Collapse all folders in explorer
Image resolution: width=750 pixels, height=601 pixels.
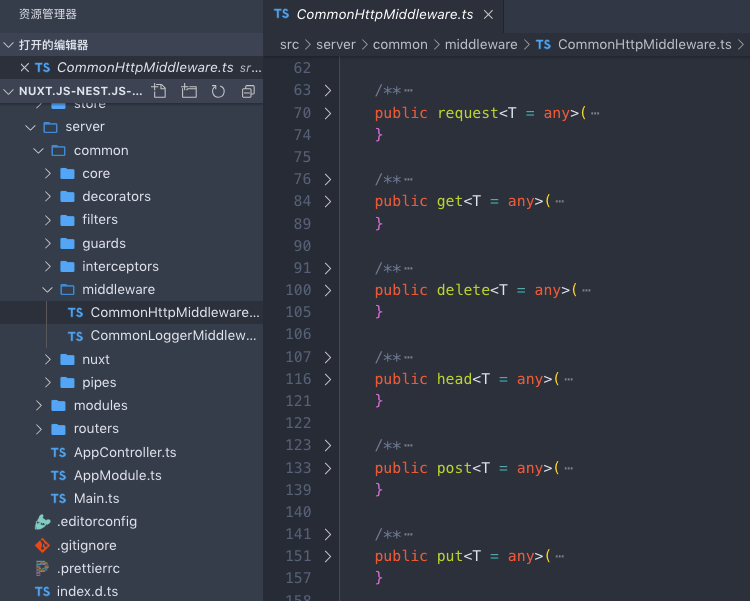[248, 91]
